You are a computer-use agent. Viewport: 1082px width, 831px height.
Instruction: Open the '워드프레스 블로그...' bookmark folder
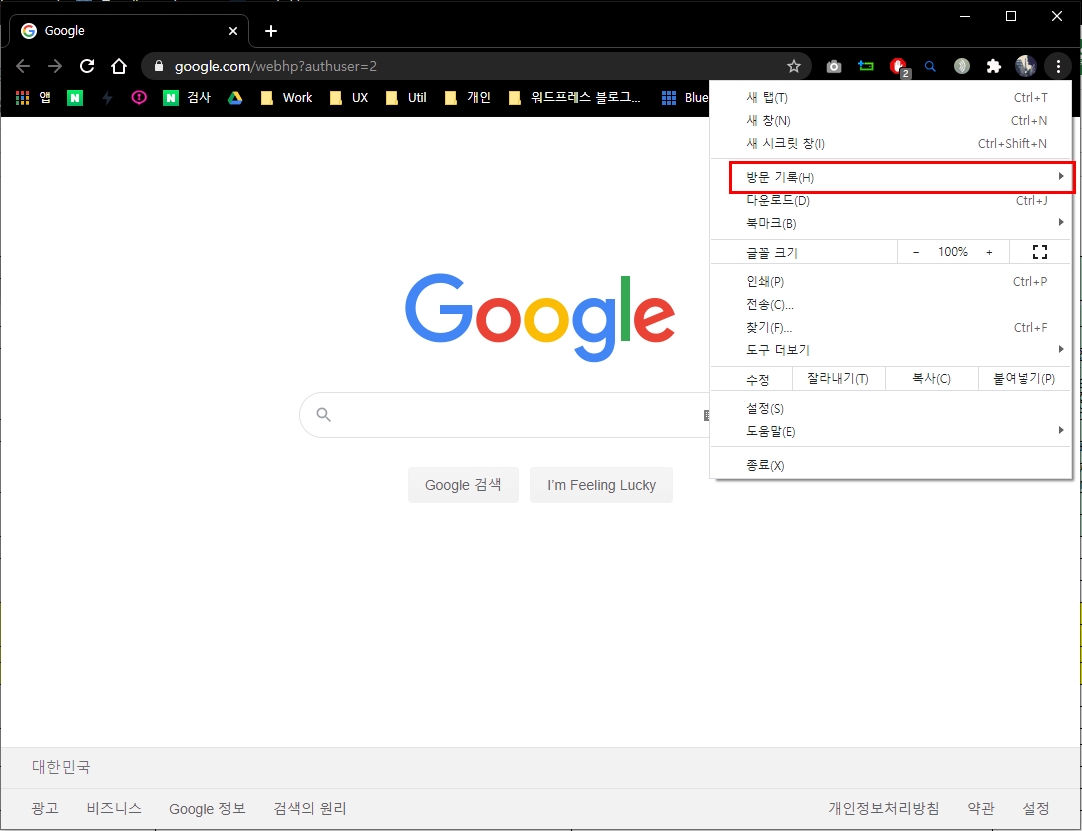tap(574, 97)
